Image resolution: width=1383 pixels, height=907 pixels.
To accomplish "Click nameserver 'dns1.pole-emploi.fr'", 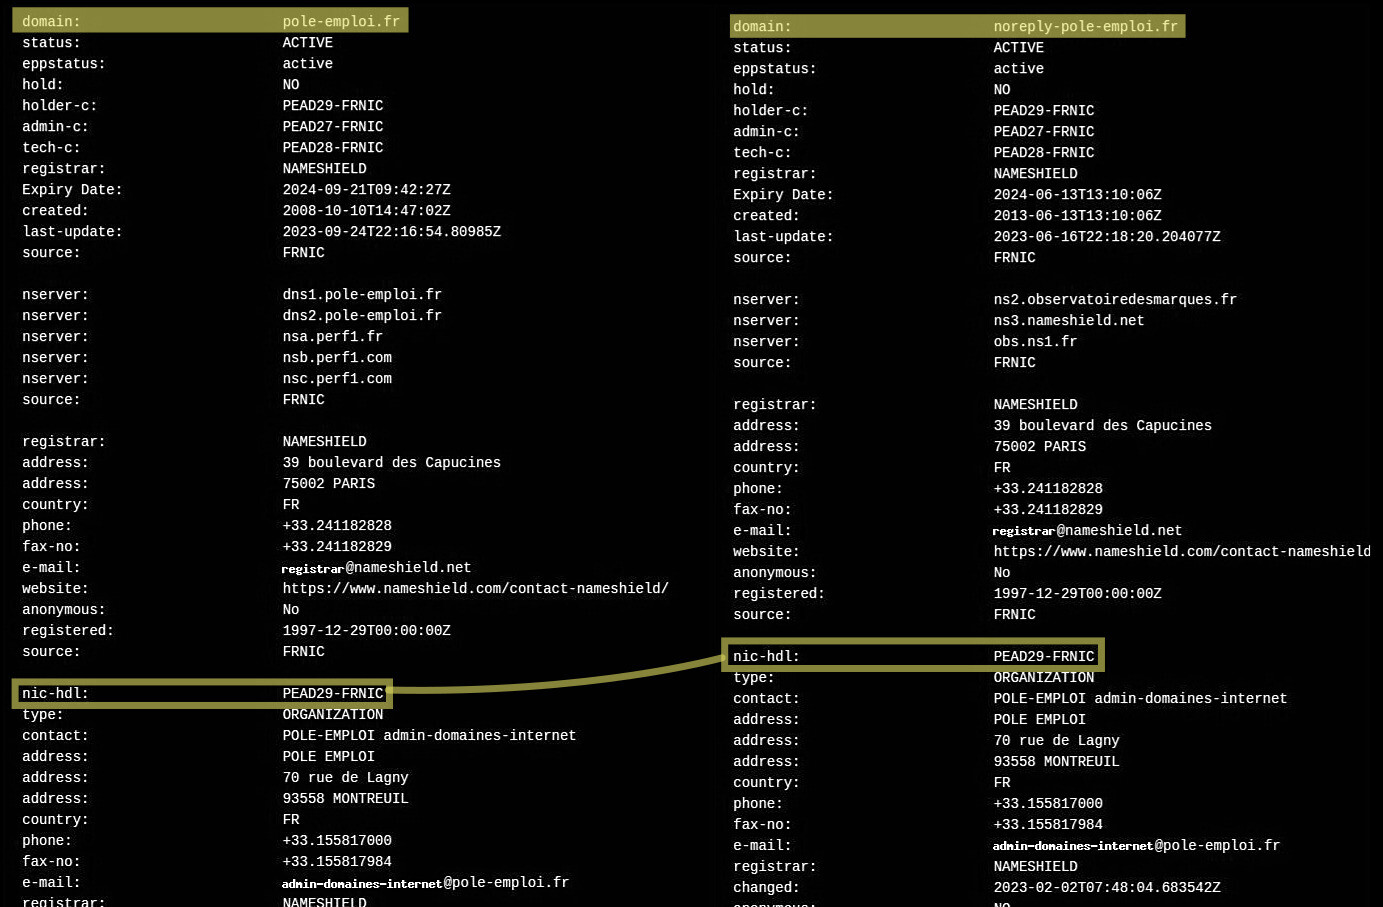I will [362, 294].
